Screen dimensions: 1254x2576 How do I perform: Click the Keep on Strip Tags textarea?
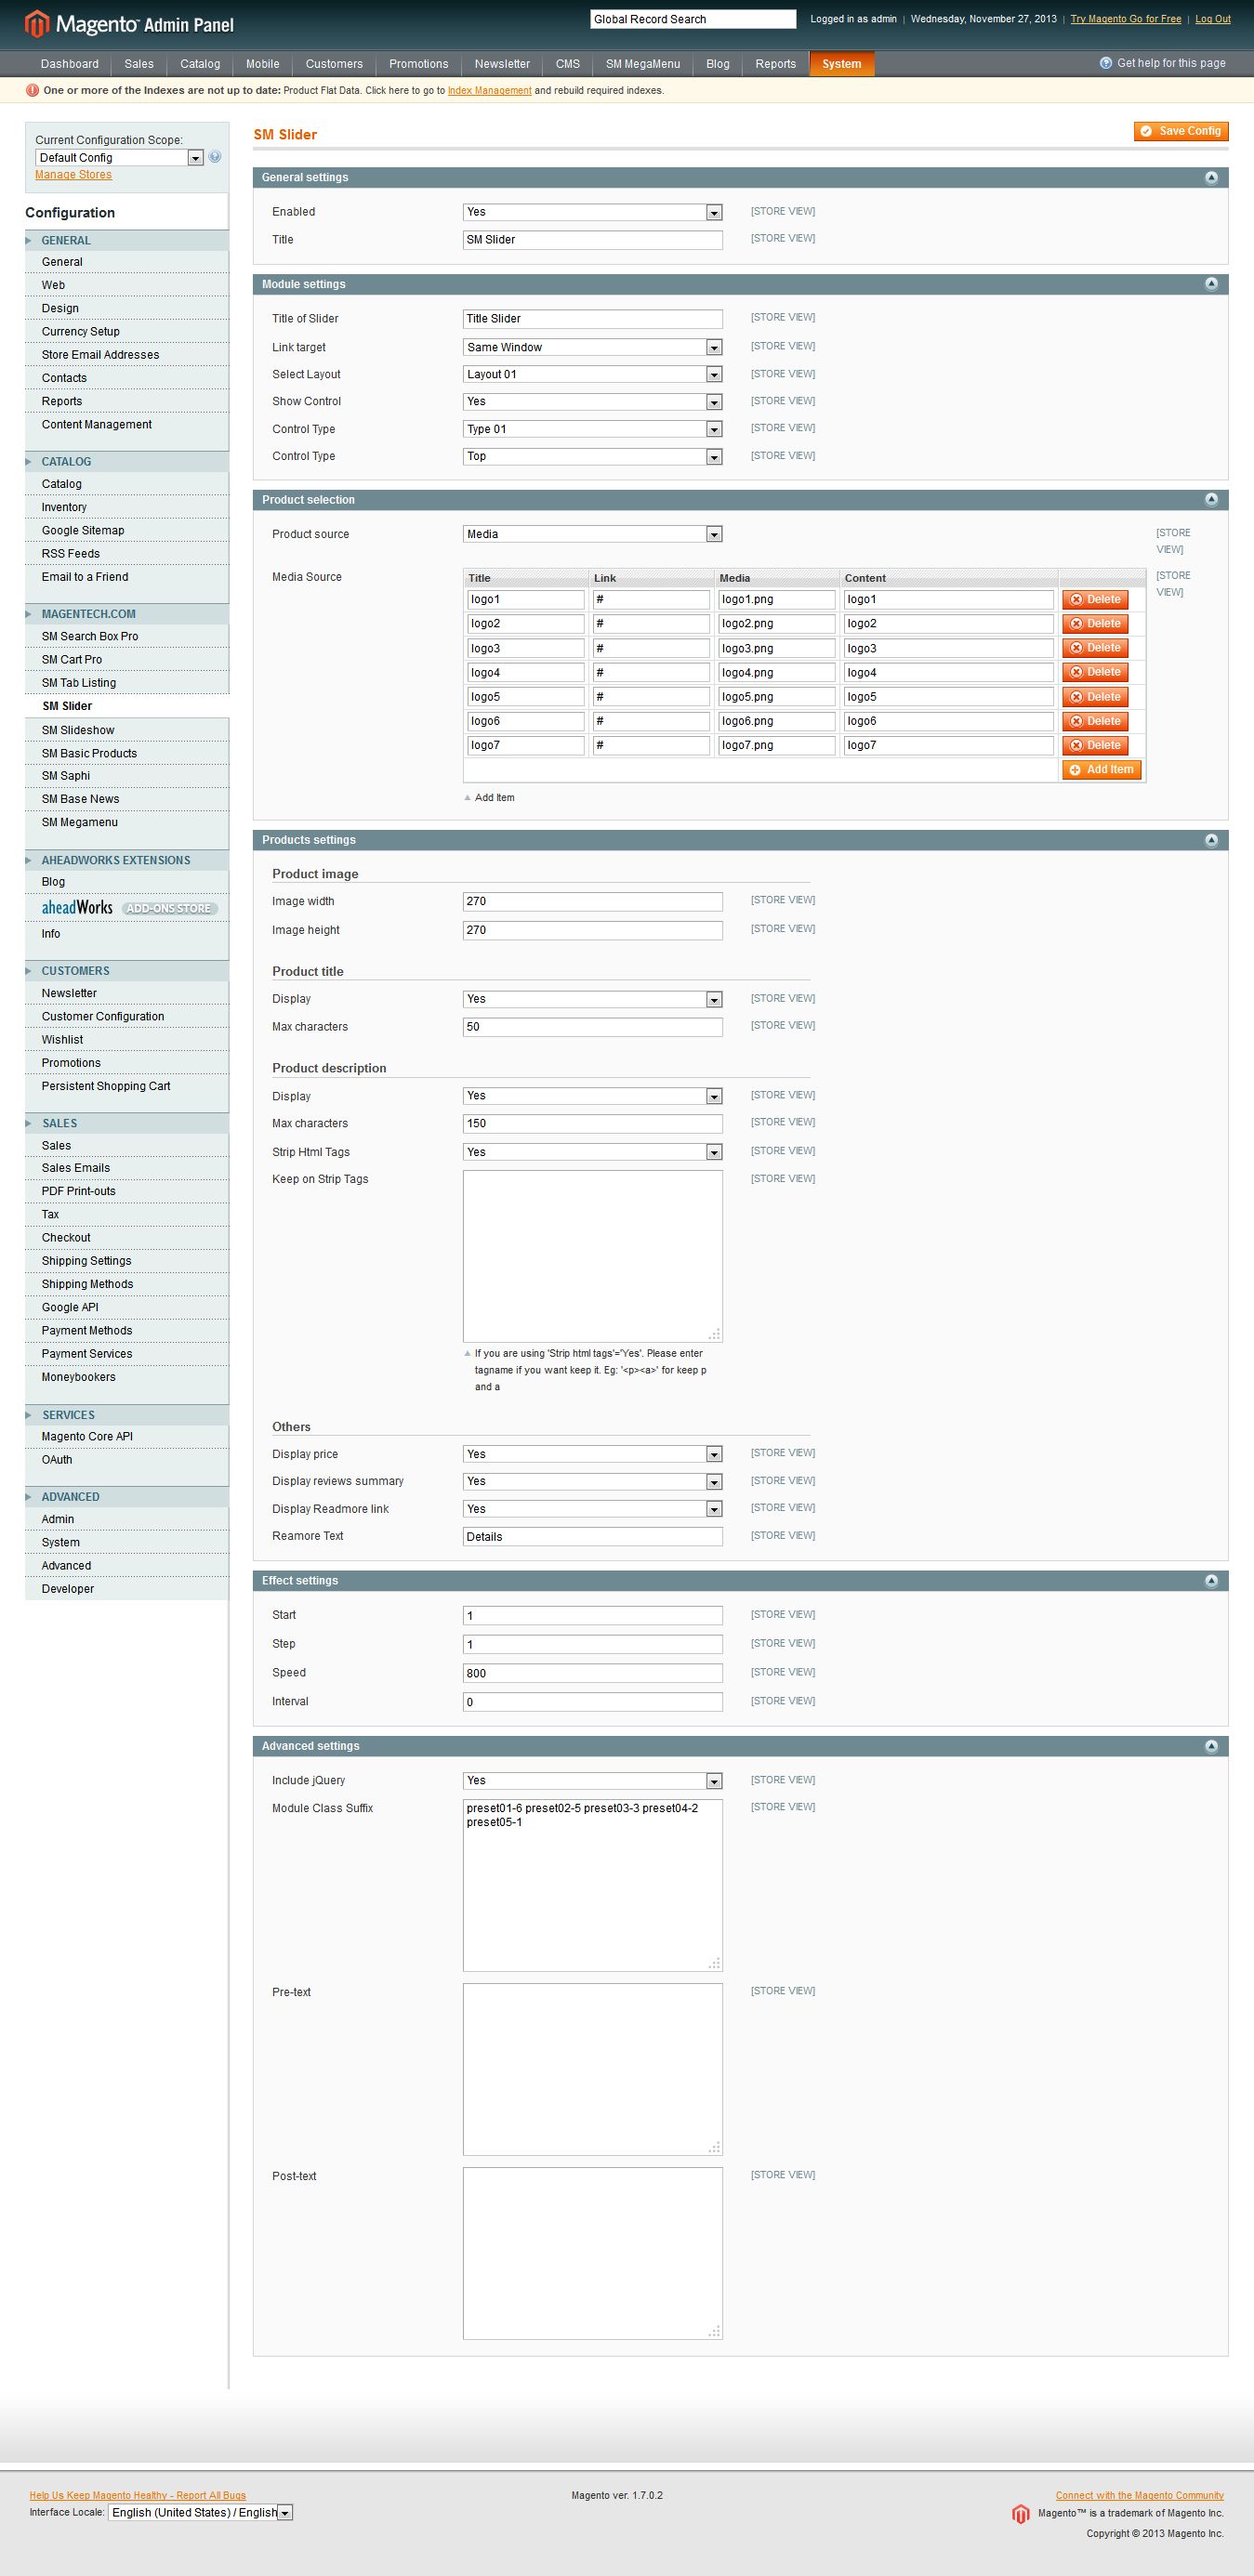(x=592, y=1256)
